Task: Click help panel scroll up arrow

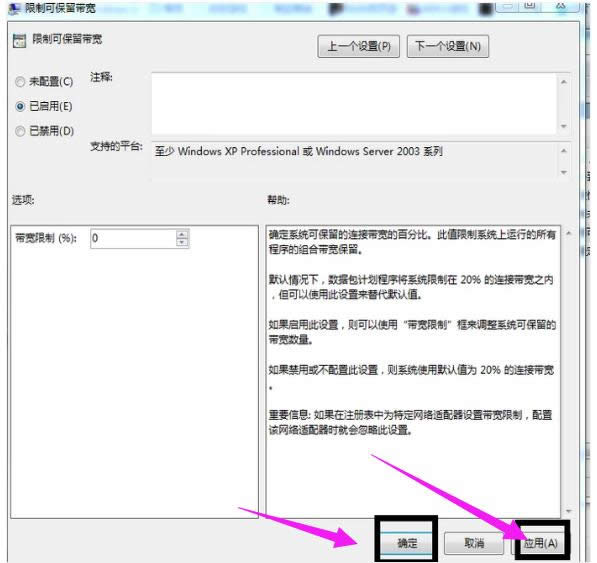Action: pos(568,233)
